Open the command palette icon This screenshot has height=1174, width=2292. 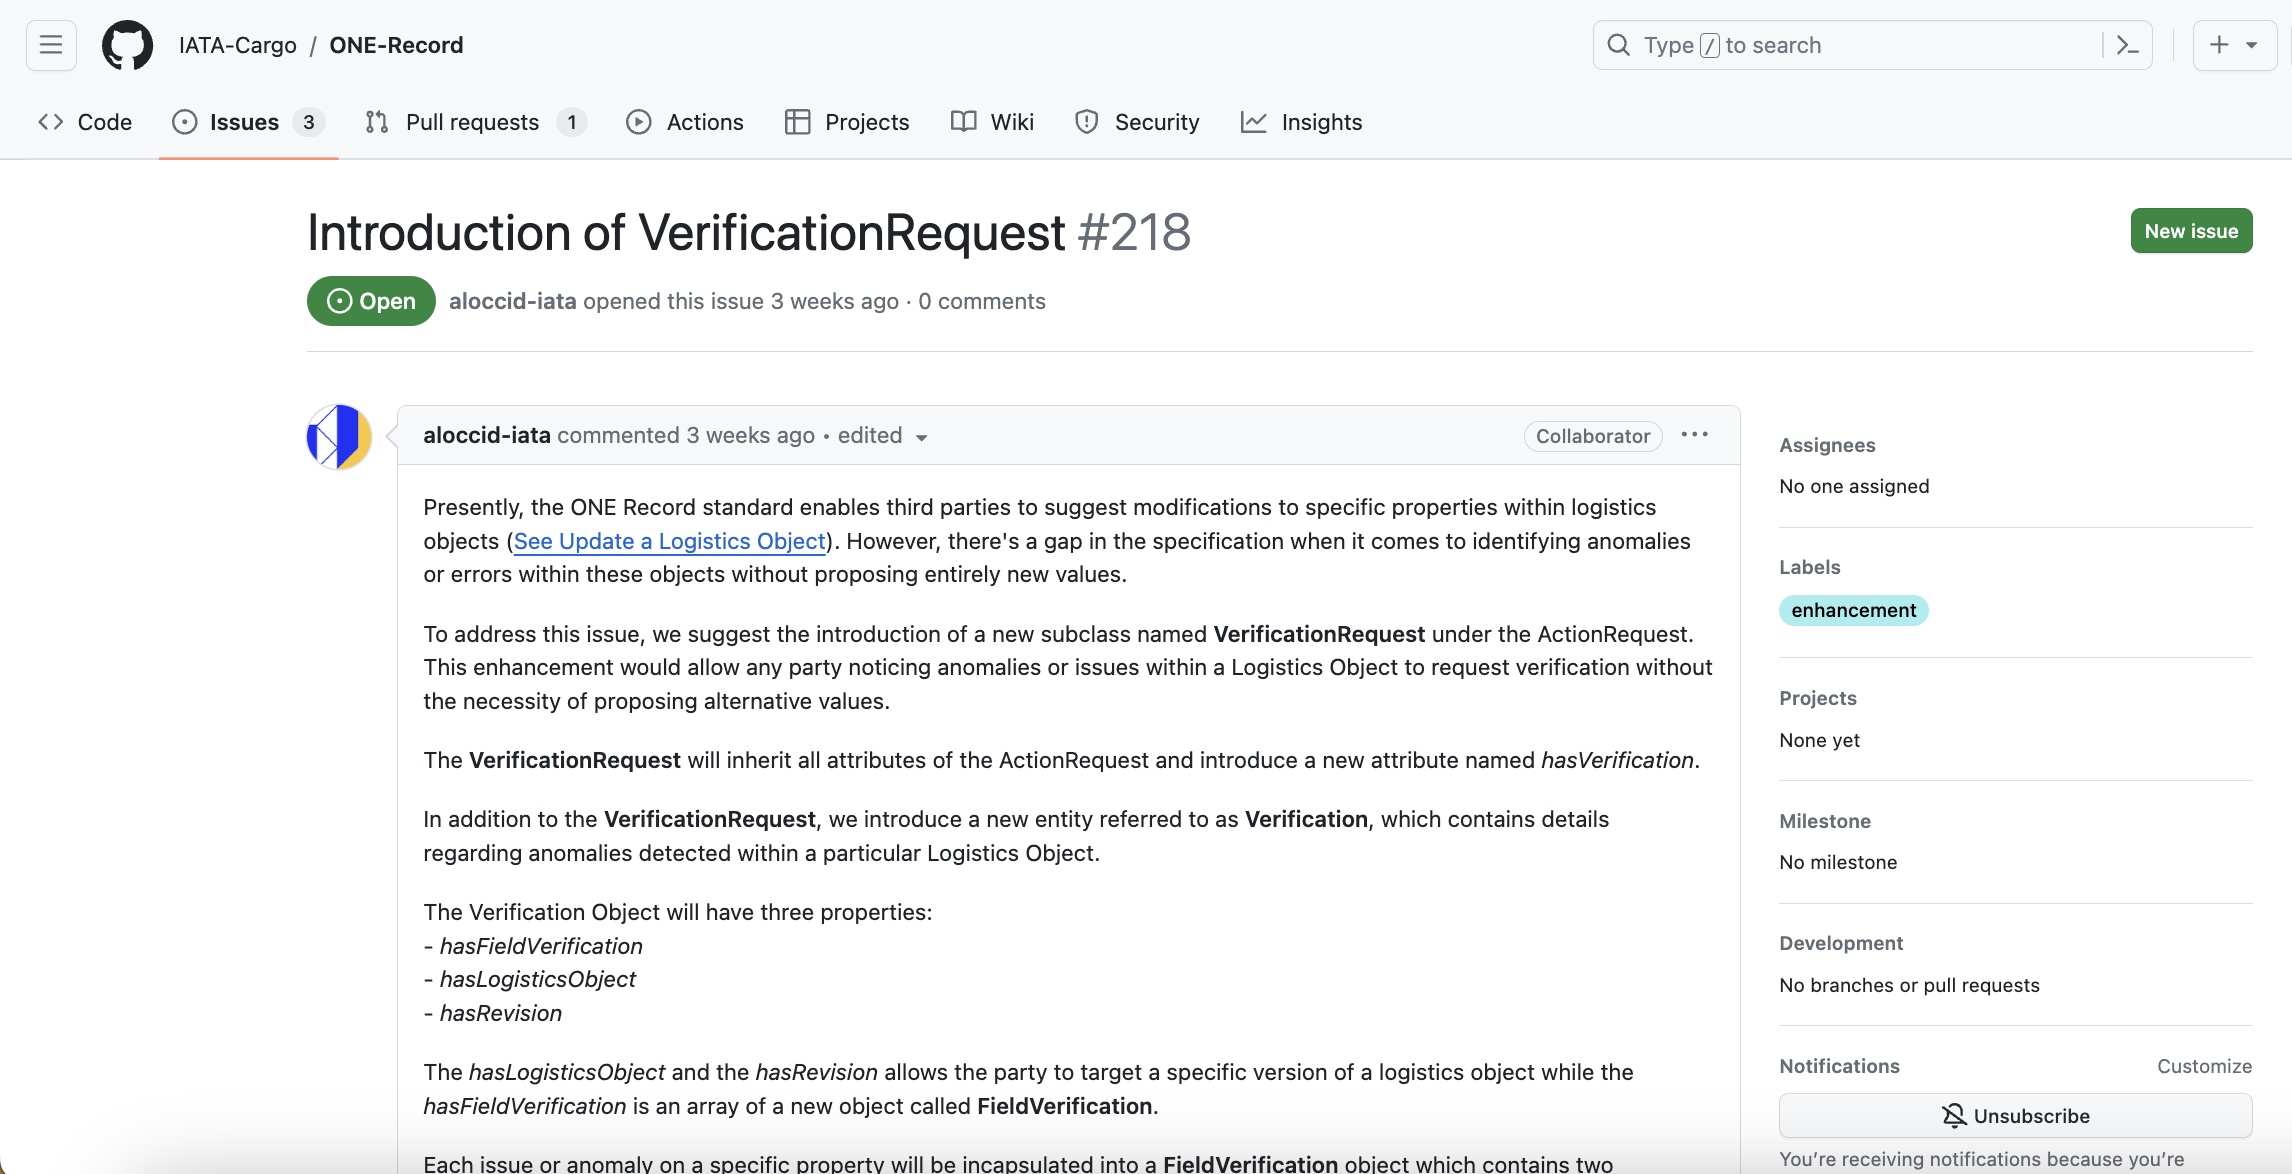point(2127,45)
